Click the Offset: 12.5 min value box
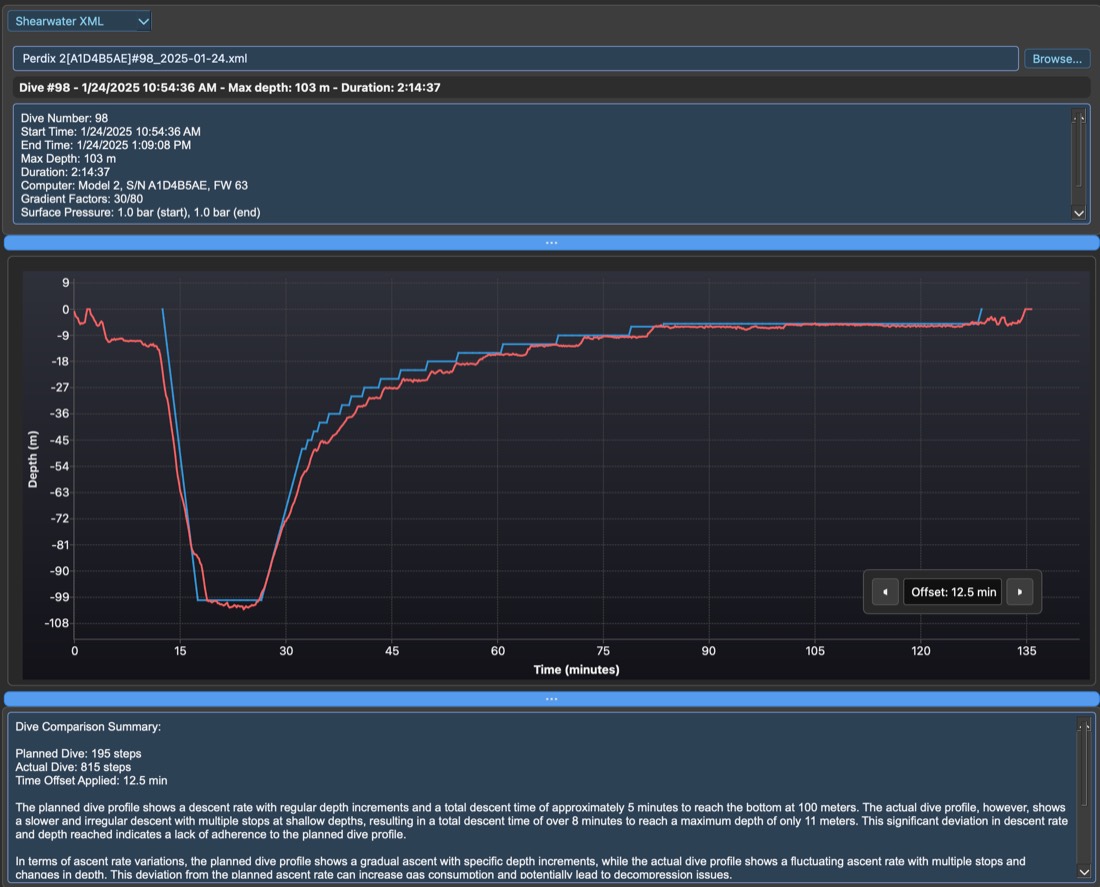1100x887 pixels. (953, 592)
